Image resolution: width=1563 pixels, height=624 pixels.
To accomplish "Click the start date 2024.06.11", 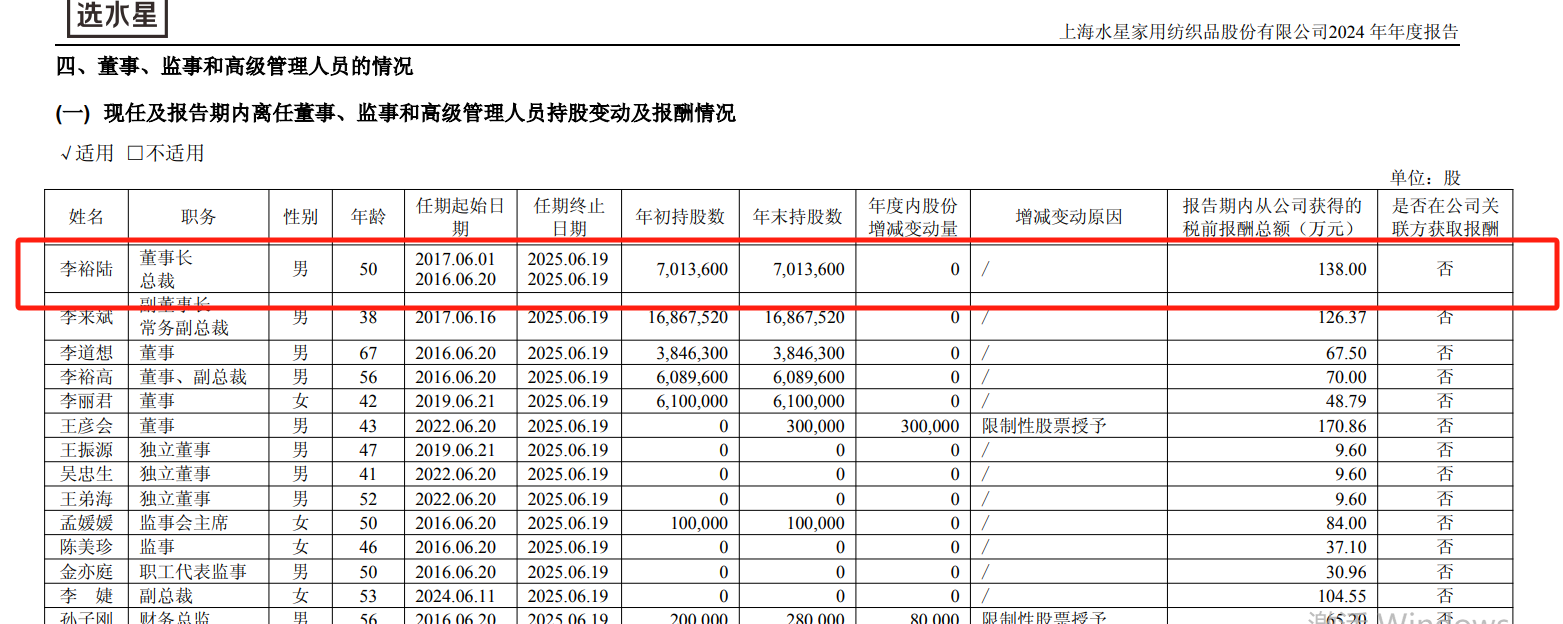I will pyautogui.click(x=455, y=596).
